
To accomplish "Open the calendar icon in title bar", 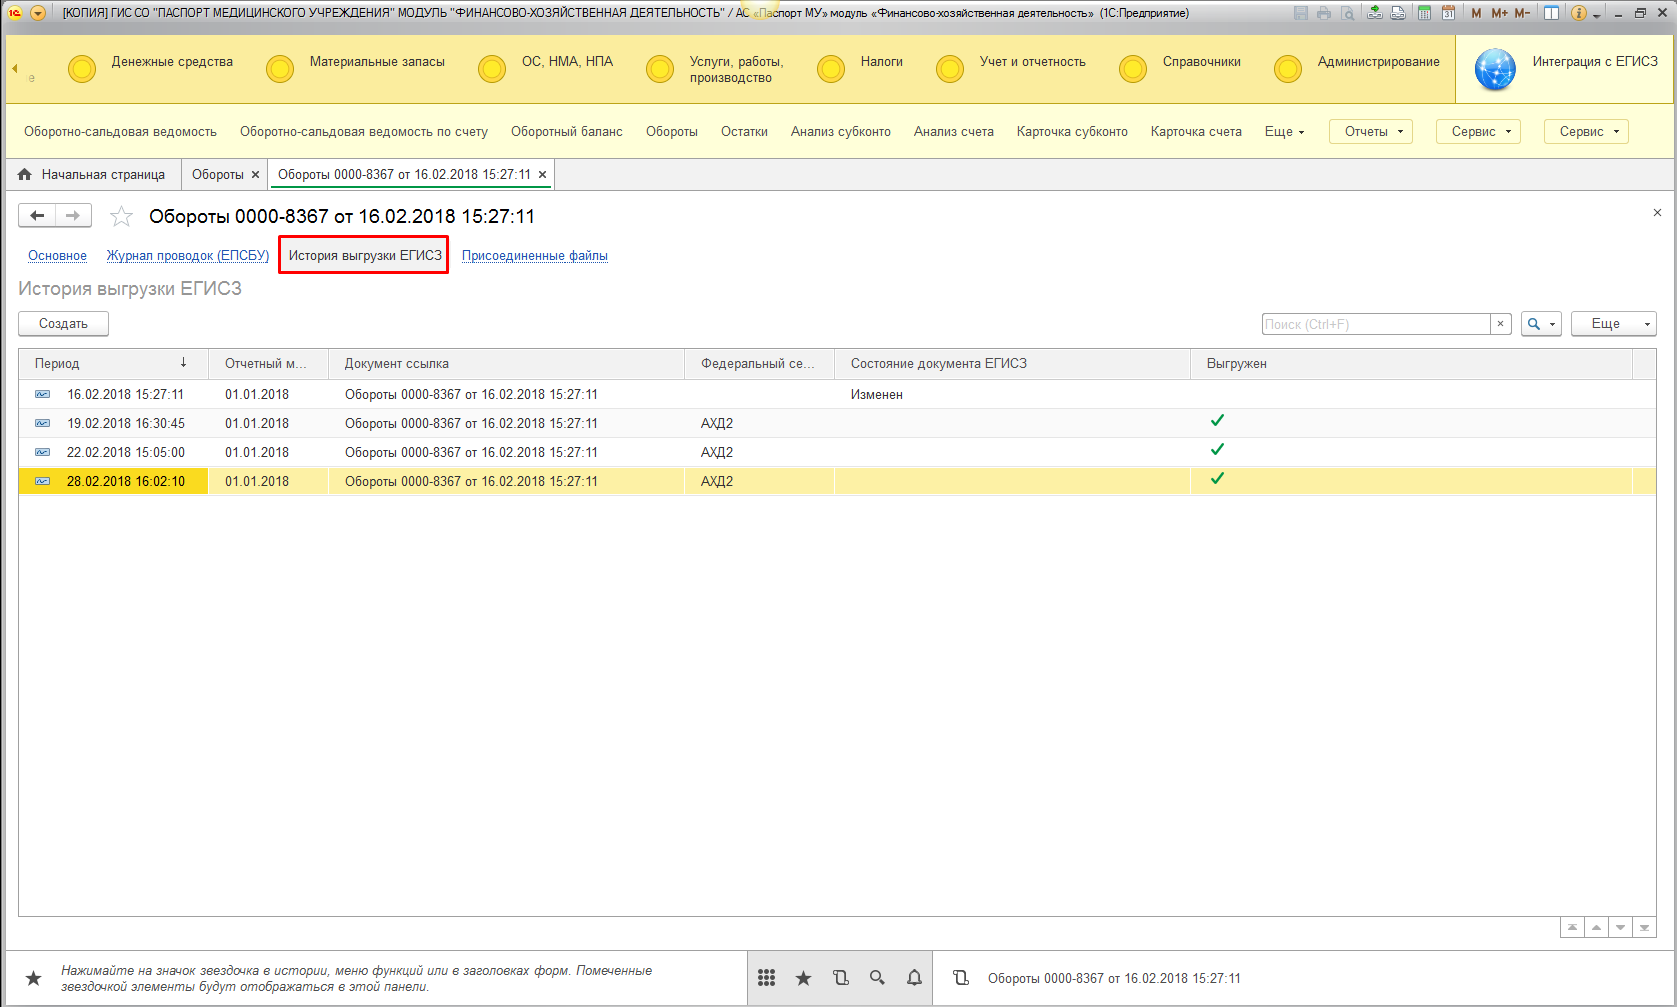I will pyautogui.click(x=1447, y=13).
